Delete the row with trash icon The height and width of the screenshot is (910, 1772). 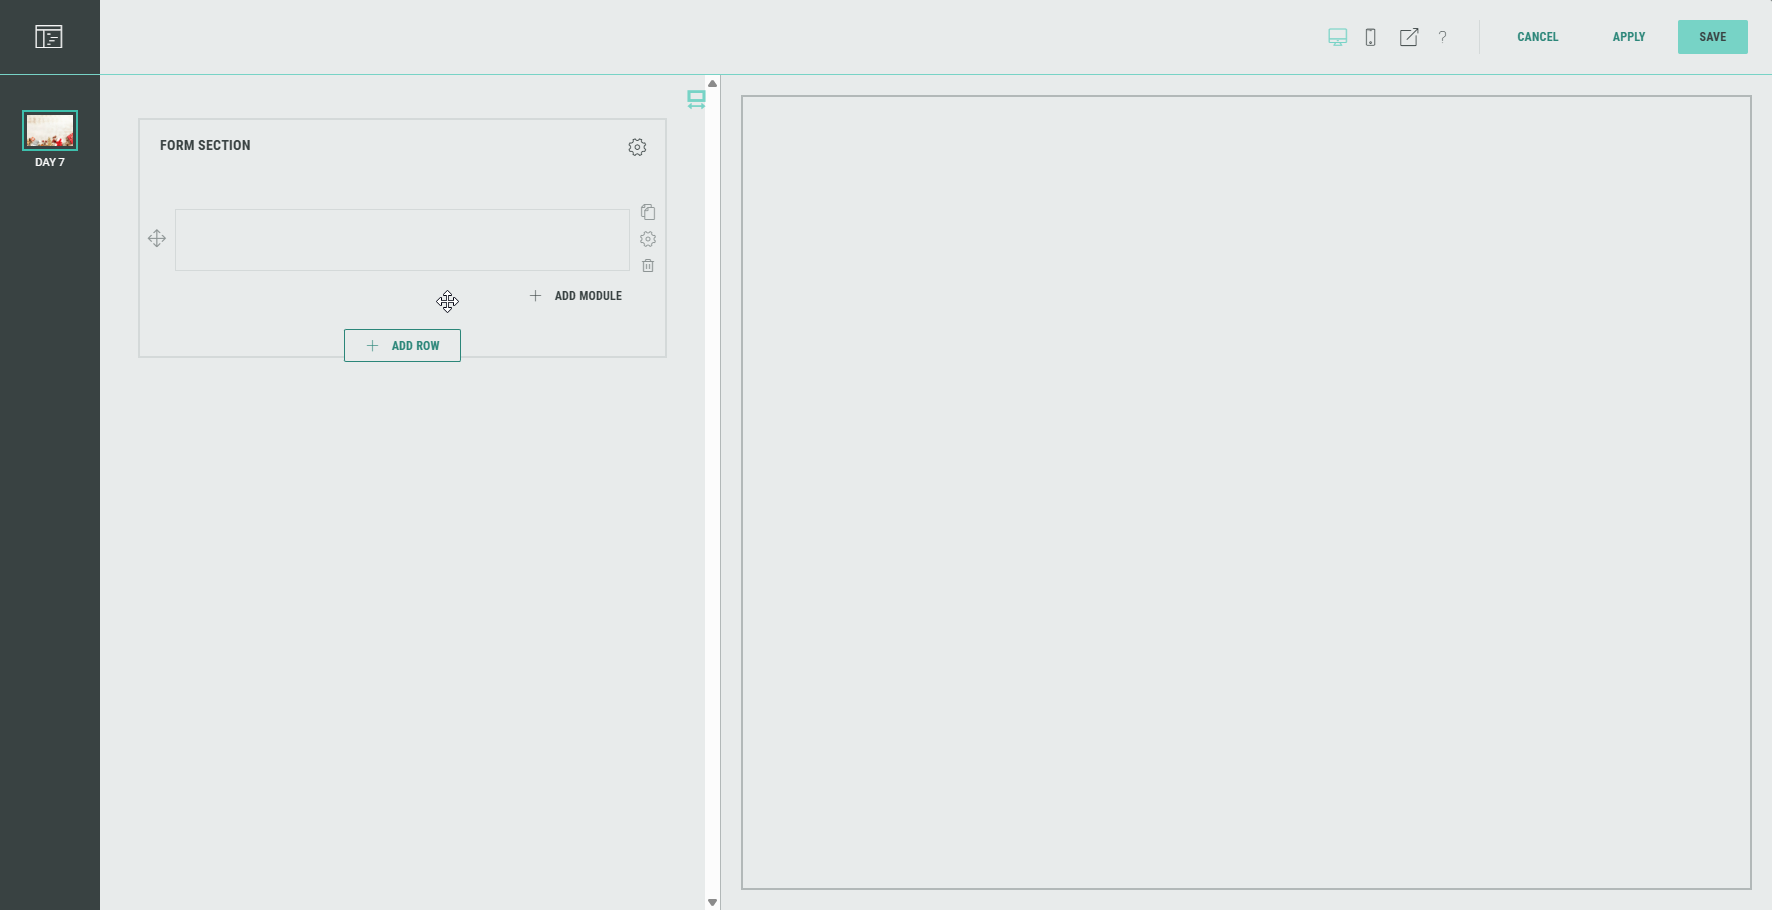coord(648,266)
